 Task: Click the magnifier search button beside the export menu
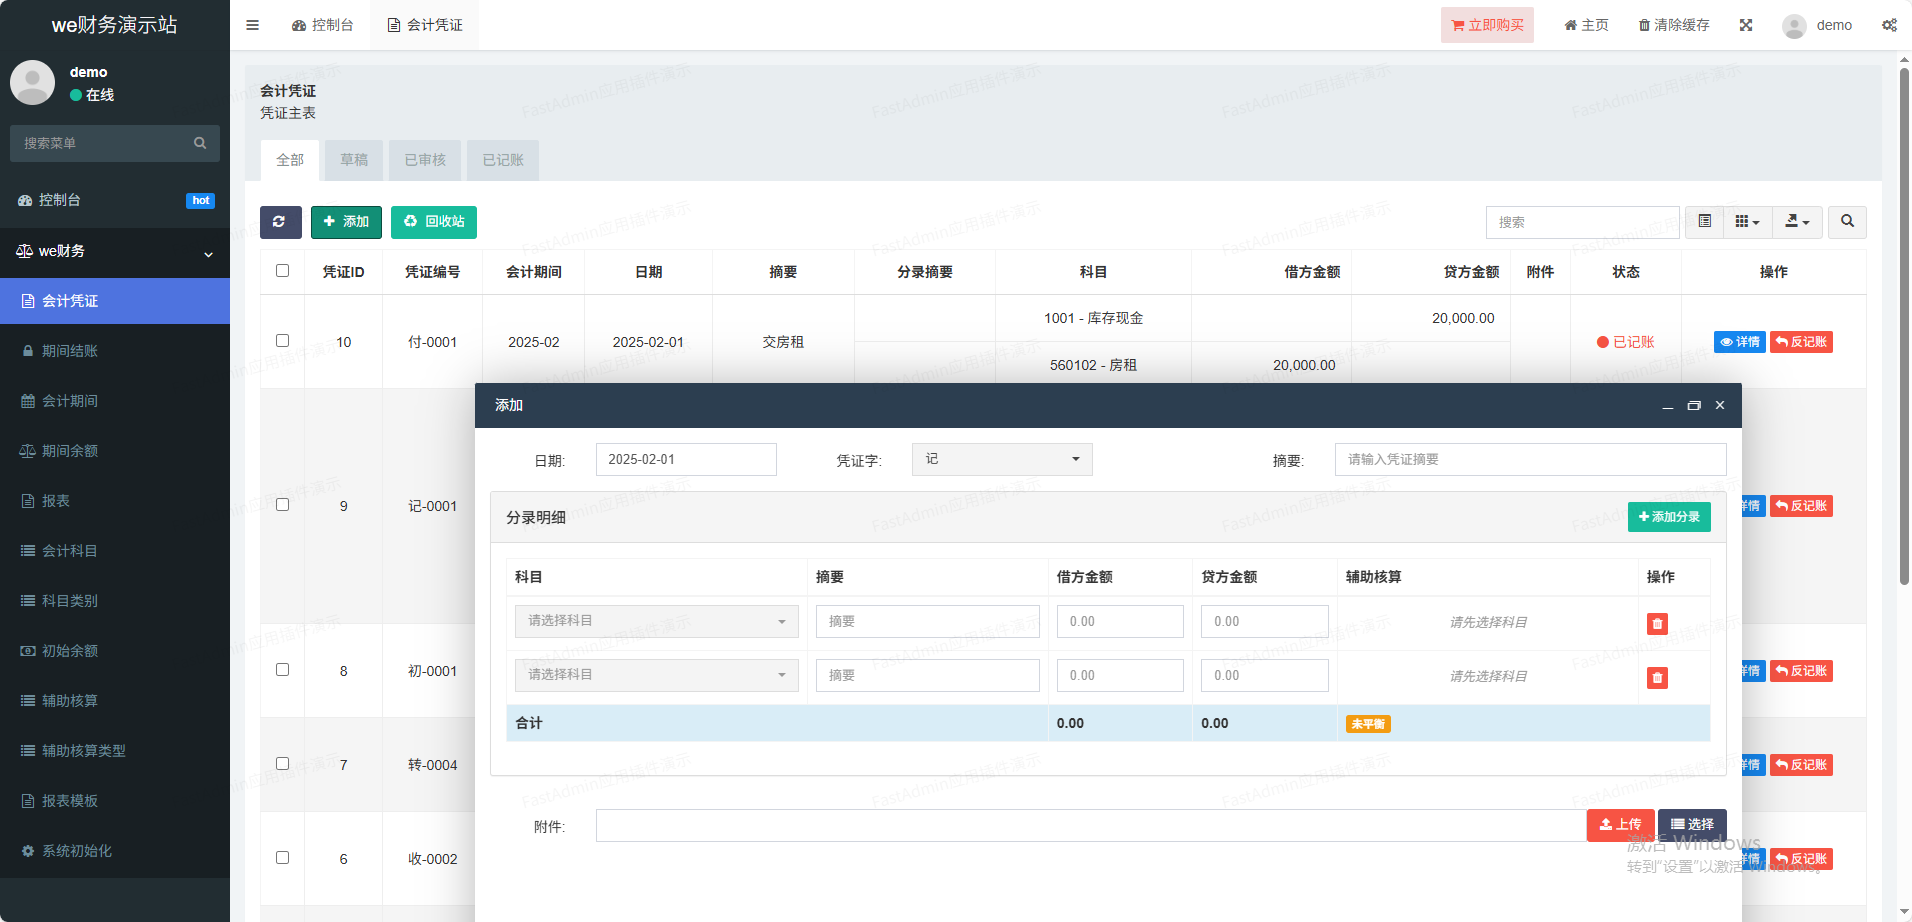1847,222
